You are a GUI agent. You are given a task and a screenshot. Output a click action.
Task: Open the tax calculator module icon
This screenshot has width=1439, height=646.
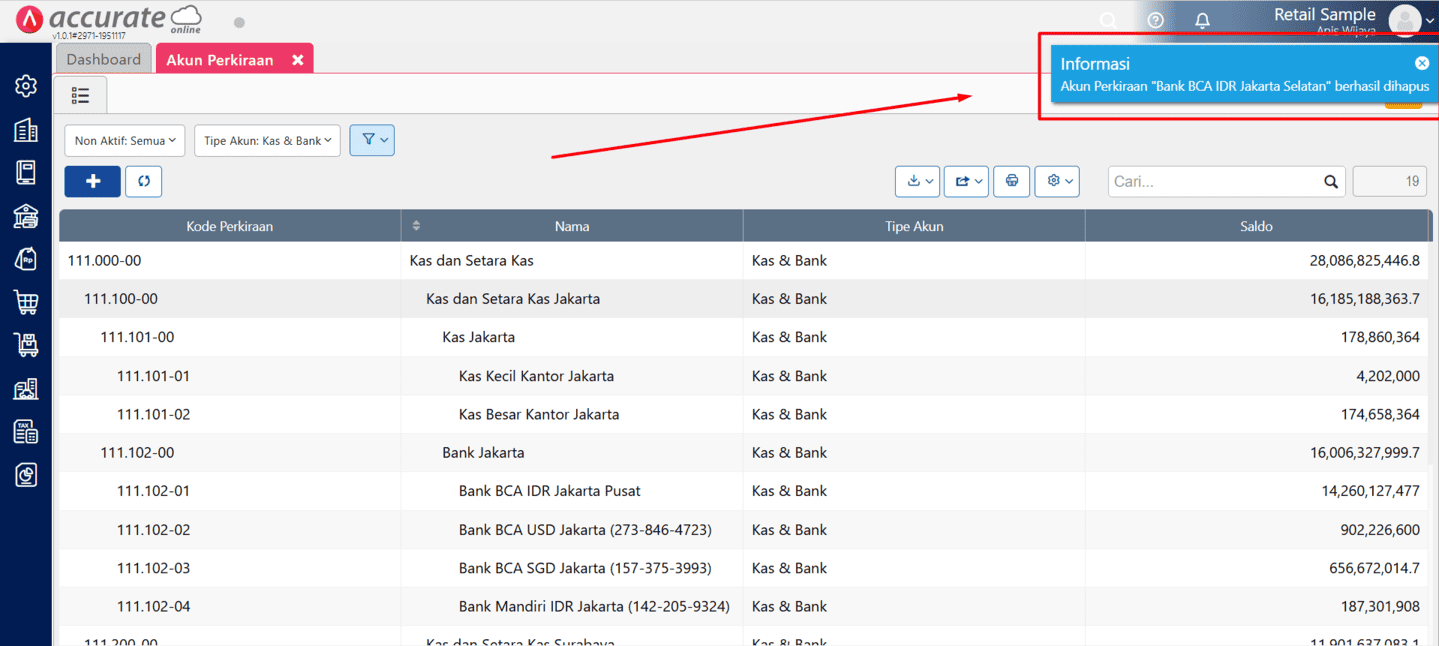click(26, 431)
